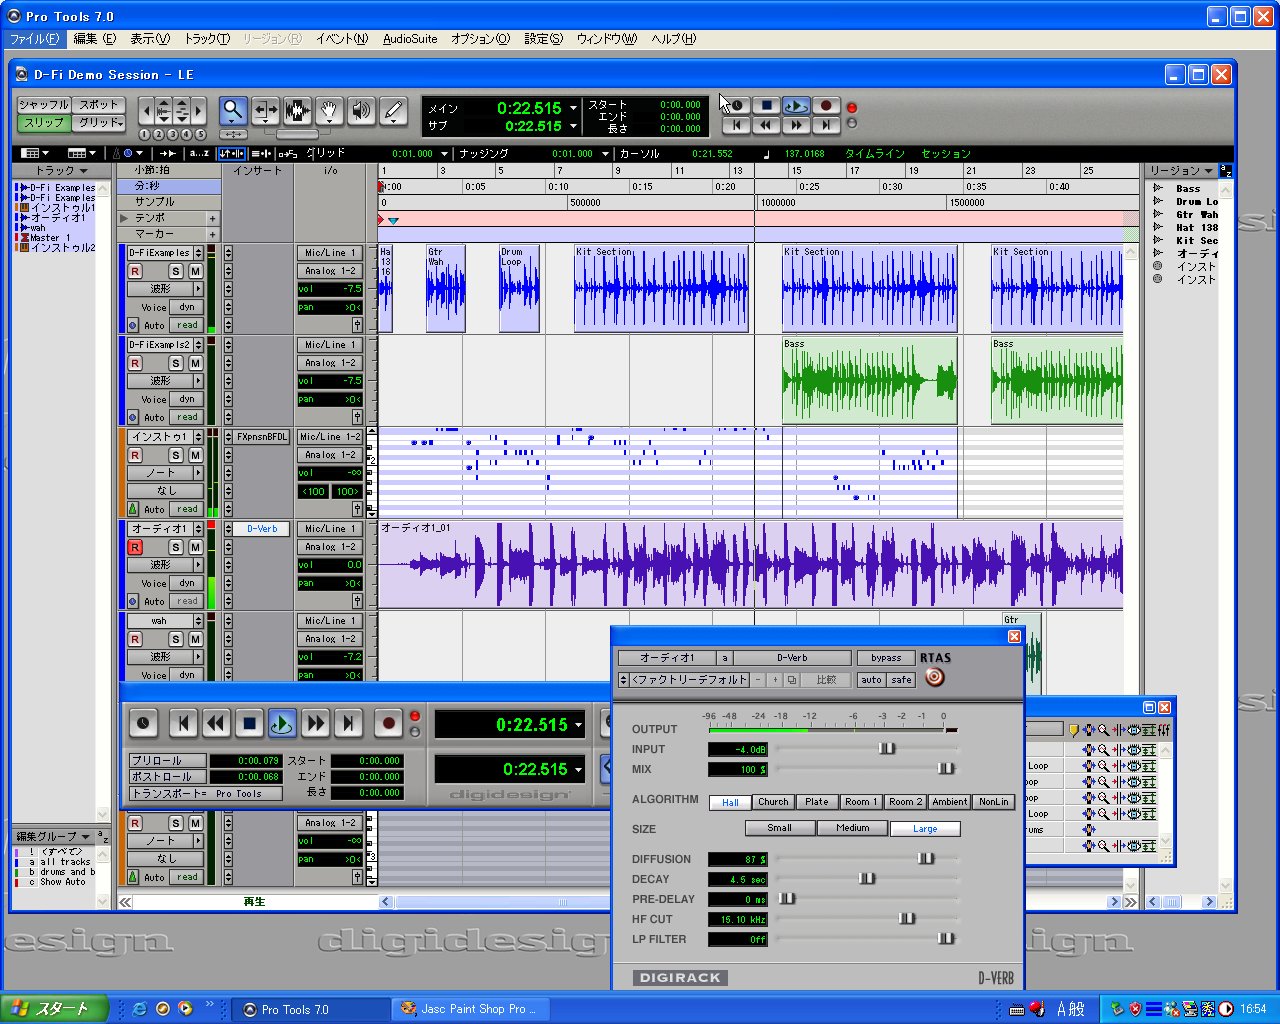
Task: Toggle bypass on D-Verb plug-in
Action: click(885, 658)
